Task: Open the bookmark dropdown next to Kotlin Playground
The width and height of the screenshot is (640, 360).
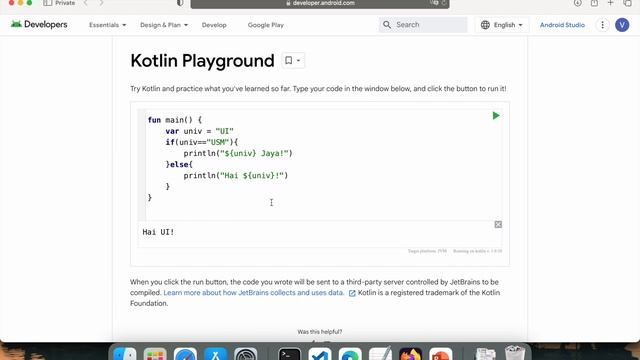Action: pos(293,60)
